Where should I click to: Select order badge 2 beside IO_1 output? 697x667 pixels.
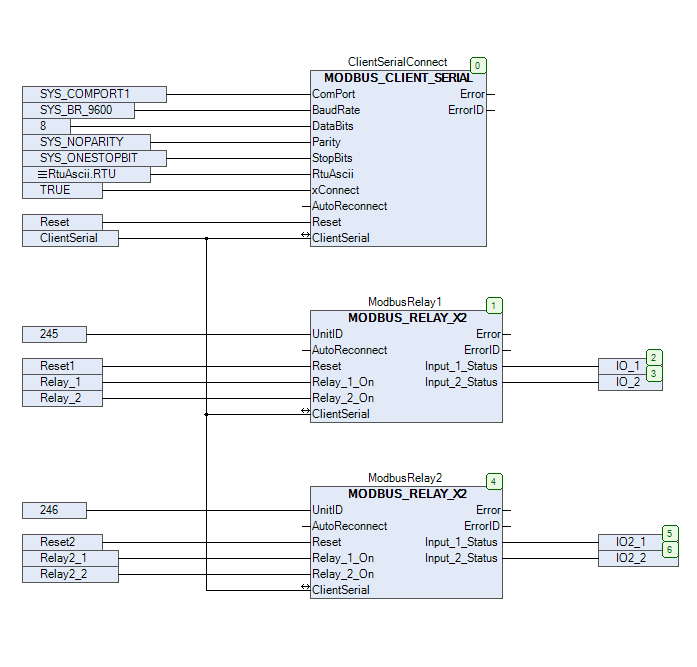(654, 358)
